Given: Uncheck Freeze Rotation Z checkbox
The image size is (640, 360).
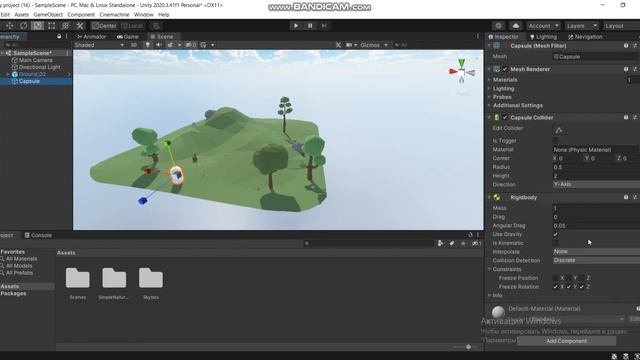Looking at the screenshot, I should [x=582, y=287].
